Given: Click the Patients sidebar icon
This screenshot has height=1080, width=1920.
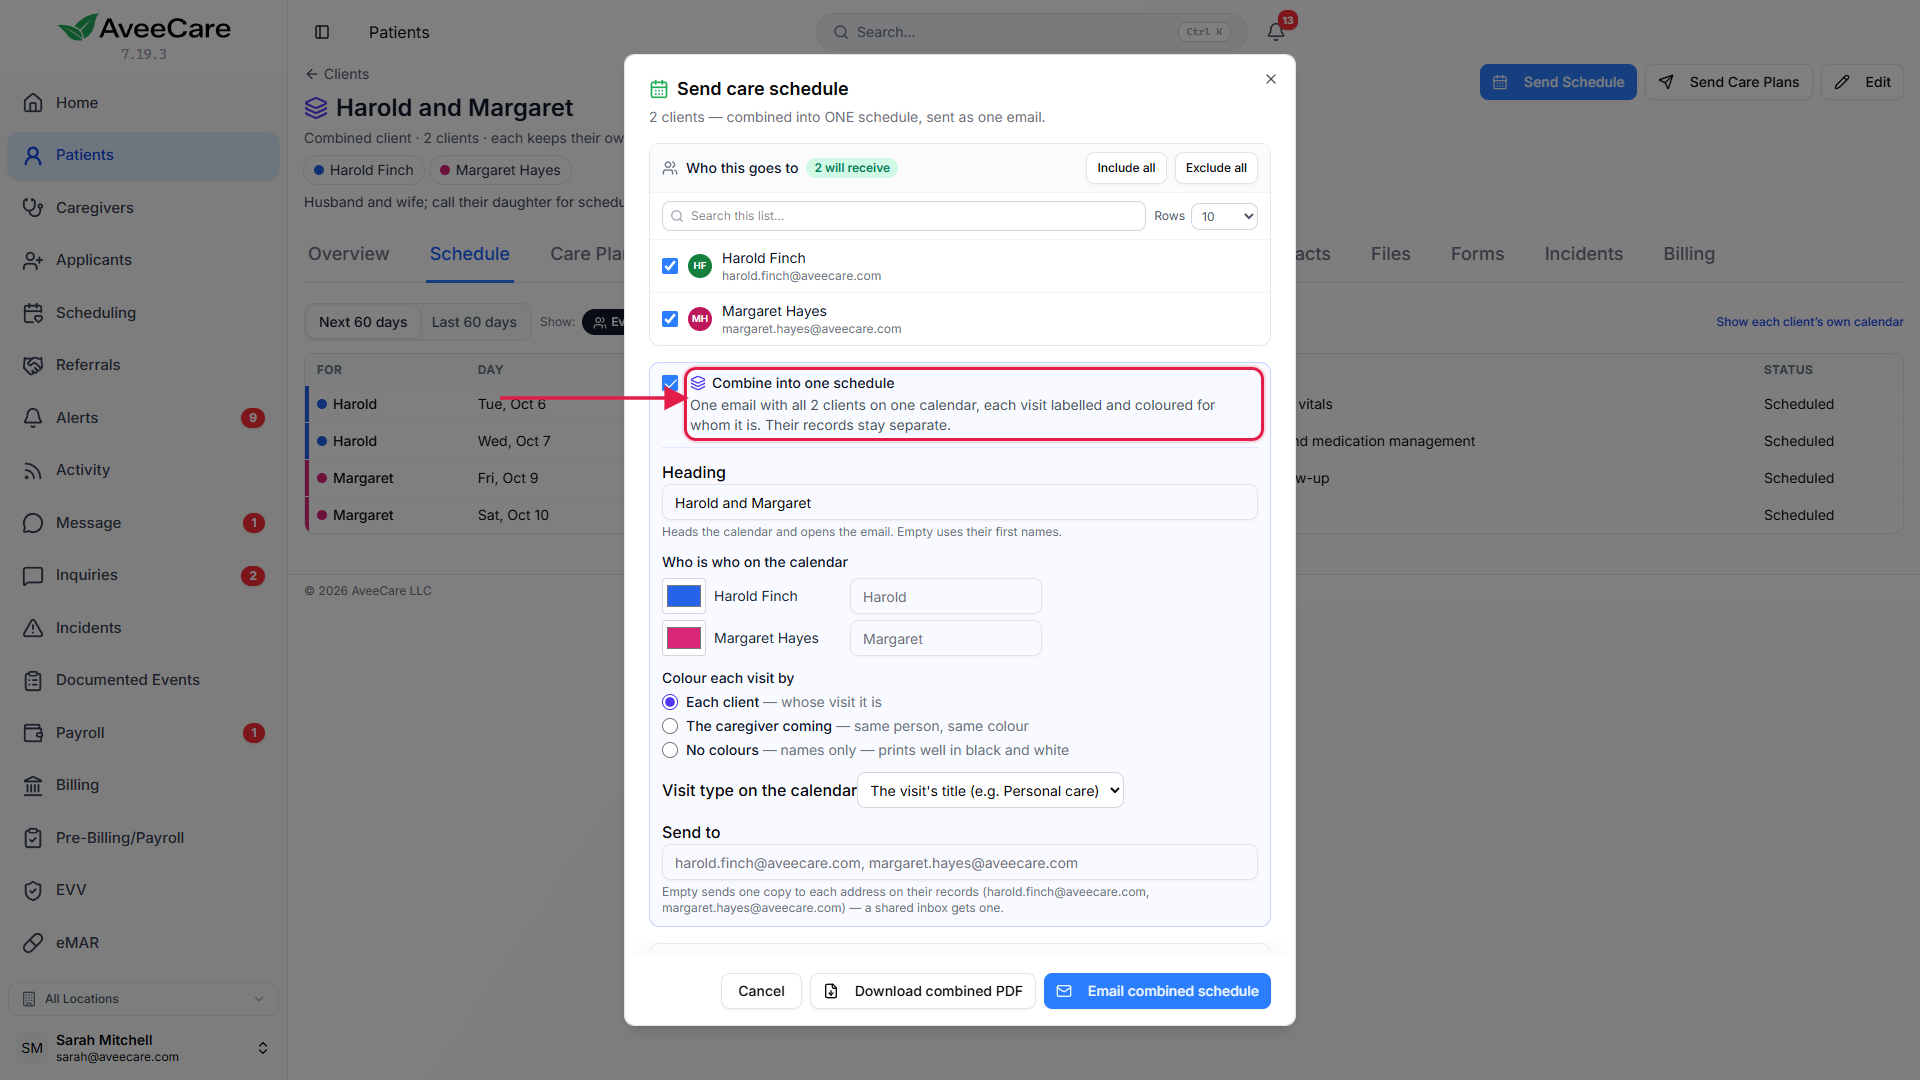Looking at the screenshot, I should tap(33, 155).
